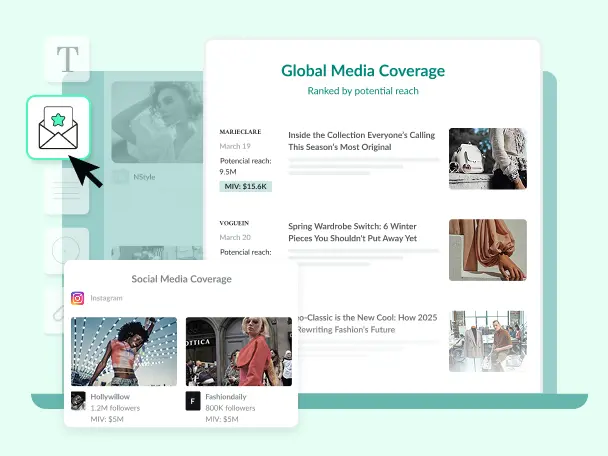Select the text lines block icon
608x456 pixels.
[x=66, y=190]
